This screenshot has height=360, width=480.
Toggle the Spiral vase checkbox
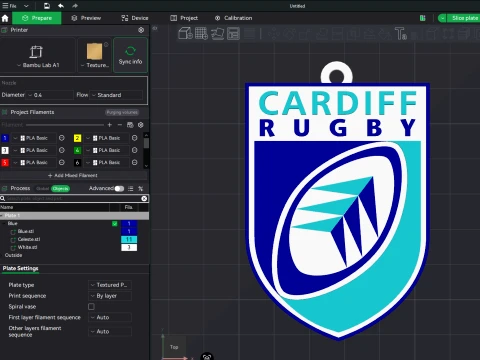91,307
